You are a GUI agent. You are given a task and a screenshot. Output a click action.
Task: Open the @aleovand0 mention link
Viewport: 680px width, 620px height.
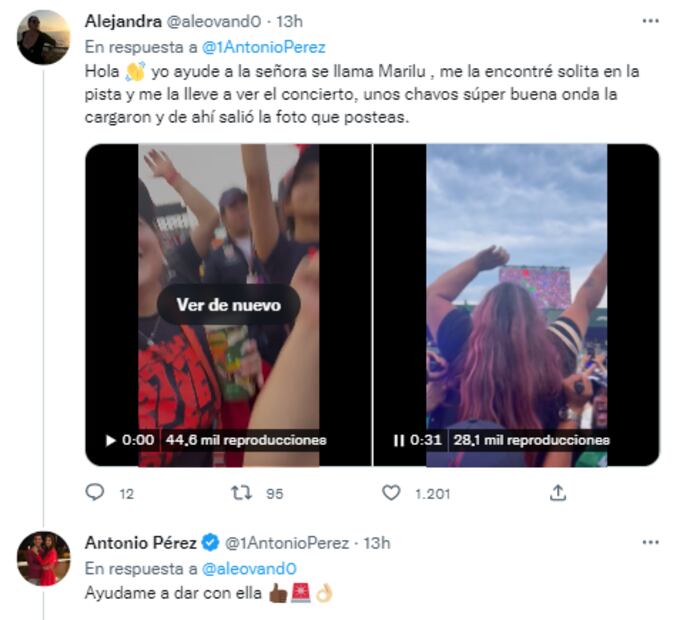[244, 568]
